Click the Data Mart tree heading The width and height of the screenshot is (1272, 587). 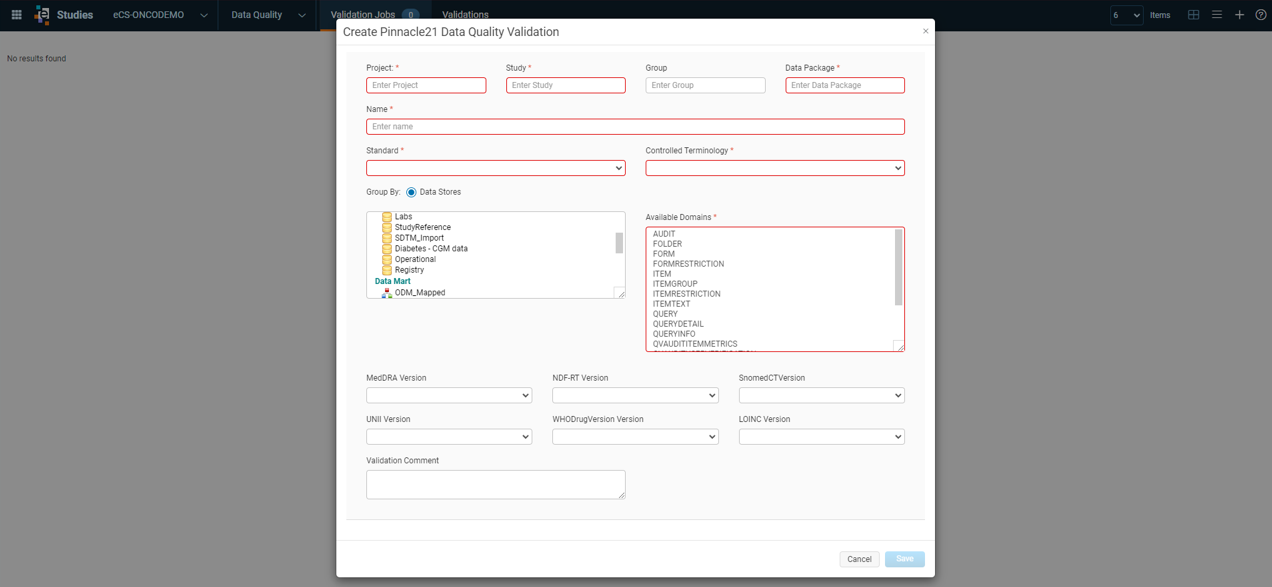(x=393, y=281)
